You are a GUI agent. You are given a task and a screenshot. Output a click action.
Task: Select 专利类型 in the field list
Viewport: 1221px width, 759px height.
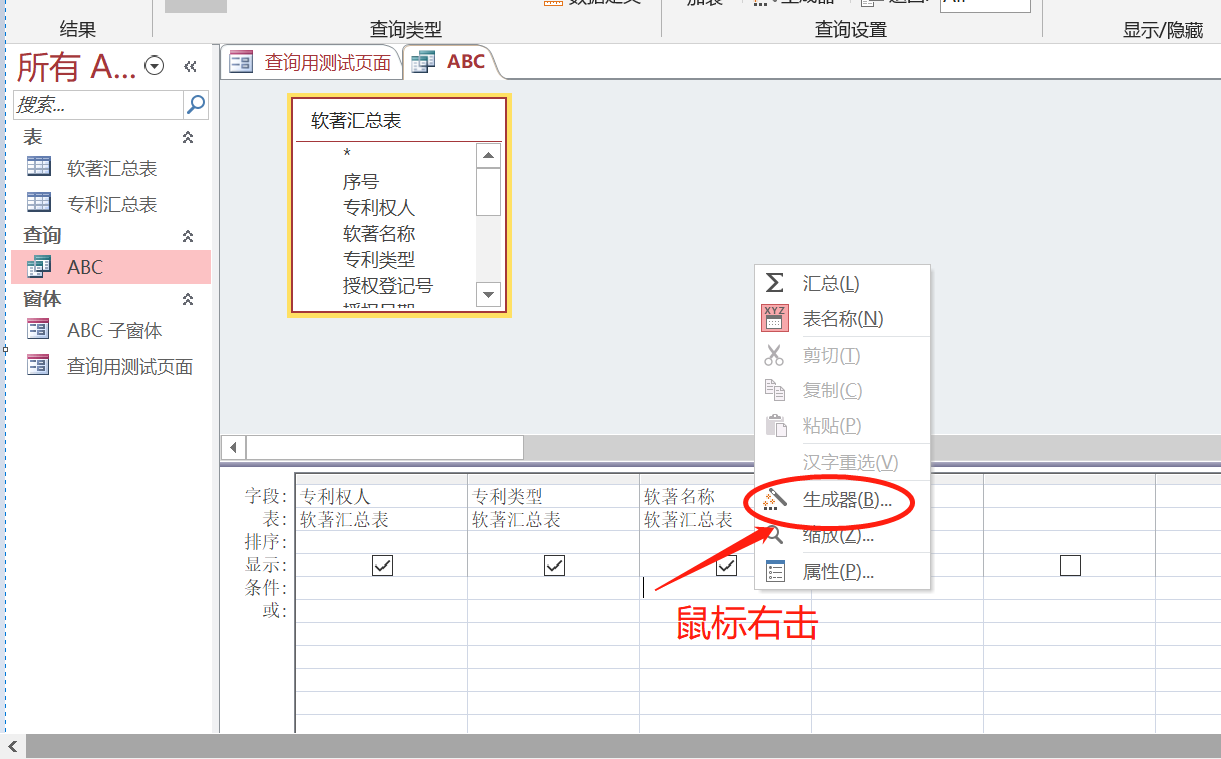(x=379, y=260)
